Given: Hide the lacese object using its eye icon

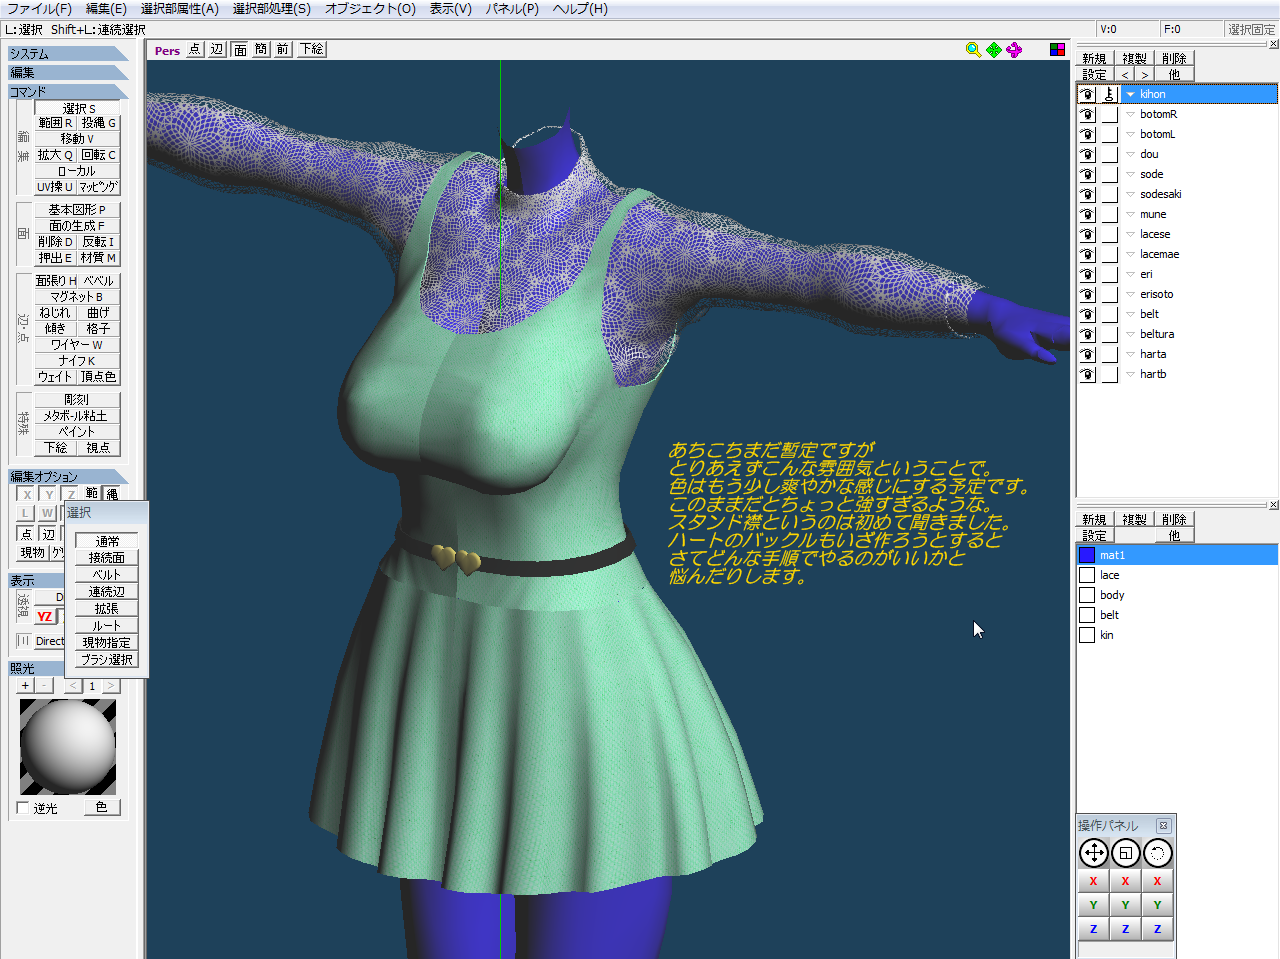Looking at the screenshot, I should pyautogui.click(x=1087, y=234).
